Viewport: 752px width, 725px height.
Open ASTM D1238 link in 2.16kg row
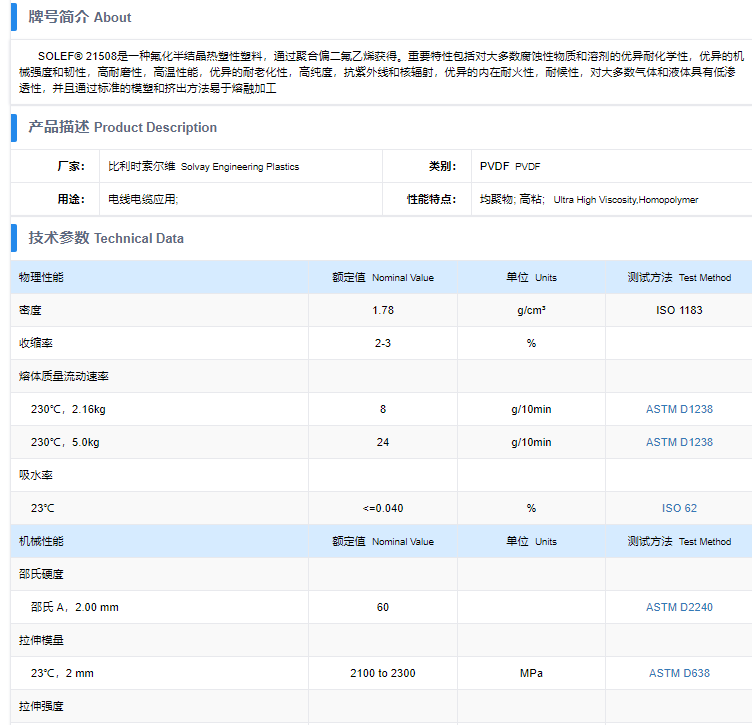pos(679,409)
